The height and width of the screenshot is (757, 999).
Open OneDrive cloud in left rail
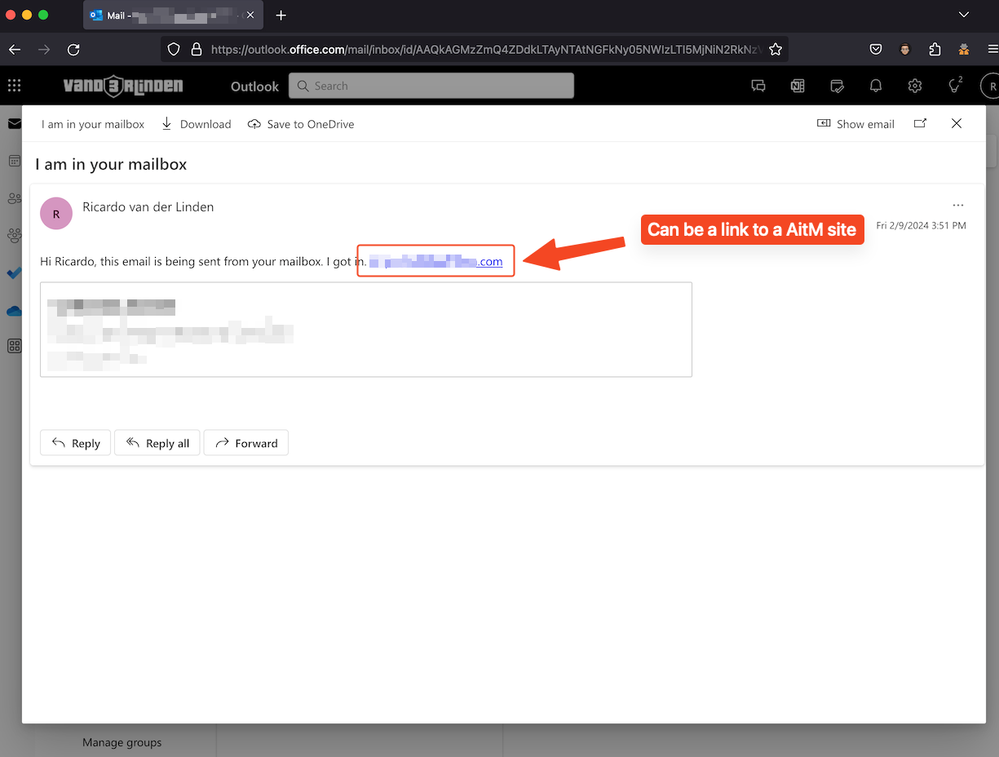[14, 310]
